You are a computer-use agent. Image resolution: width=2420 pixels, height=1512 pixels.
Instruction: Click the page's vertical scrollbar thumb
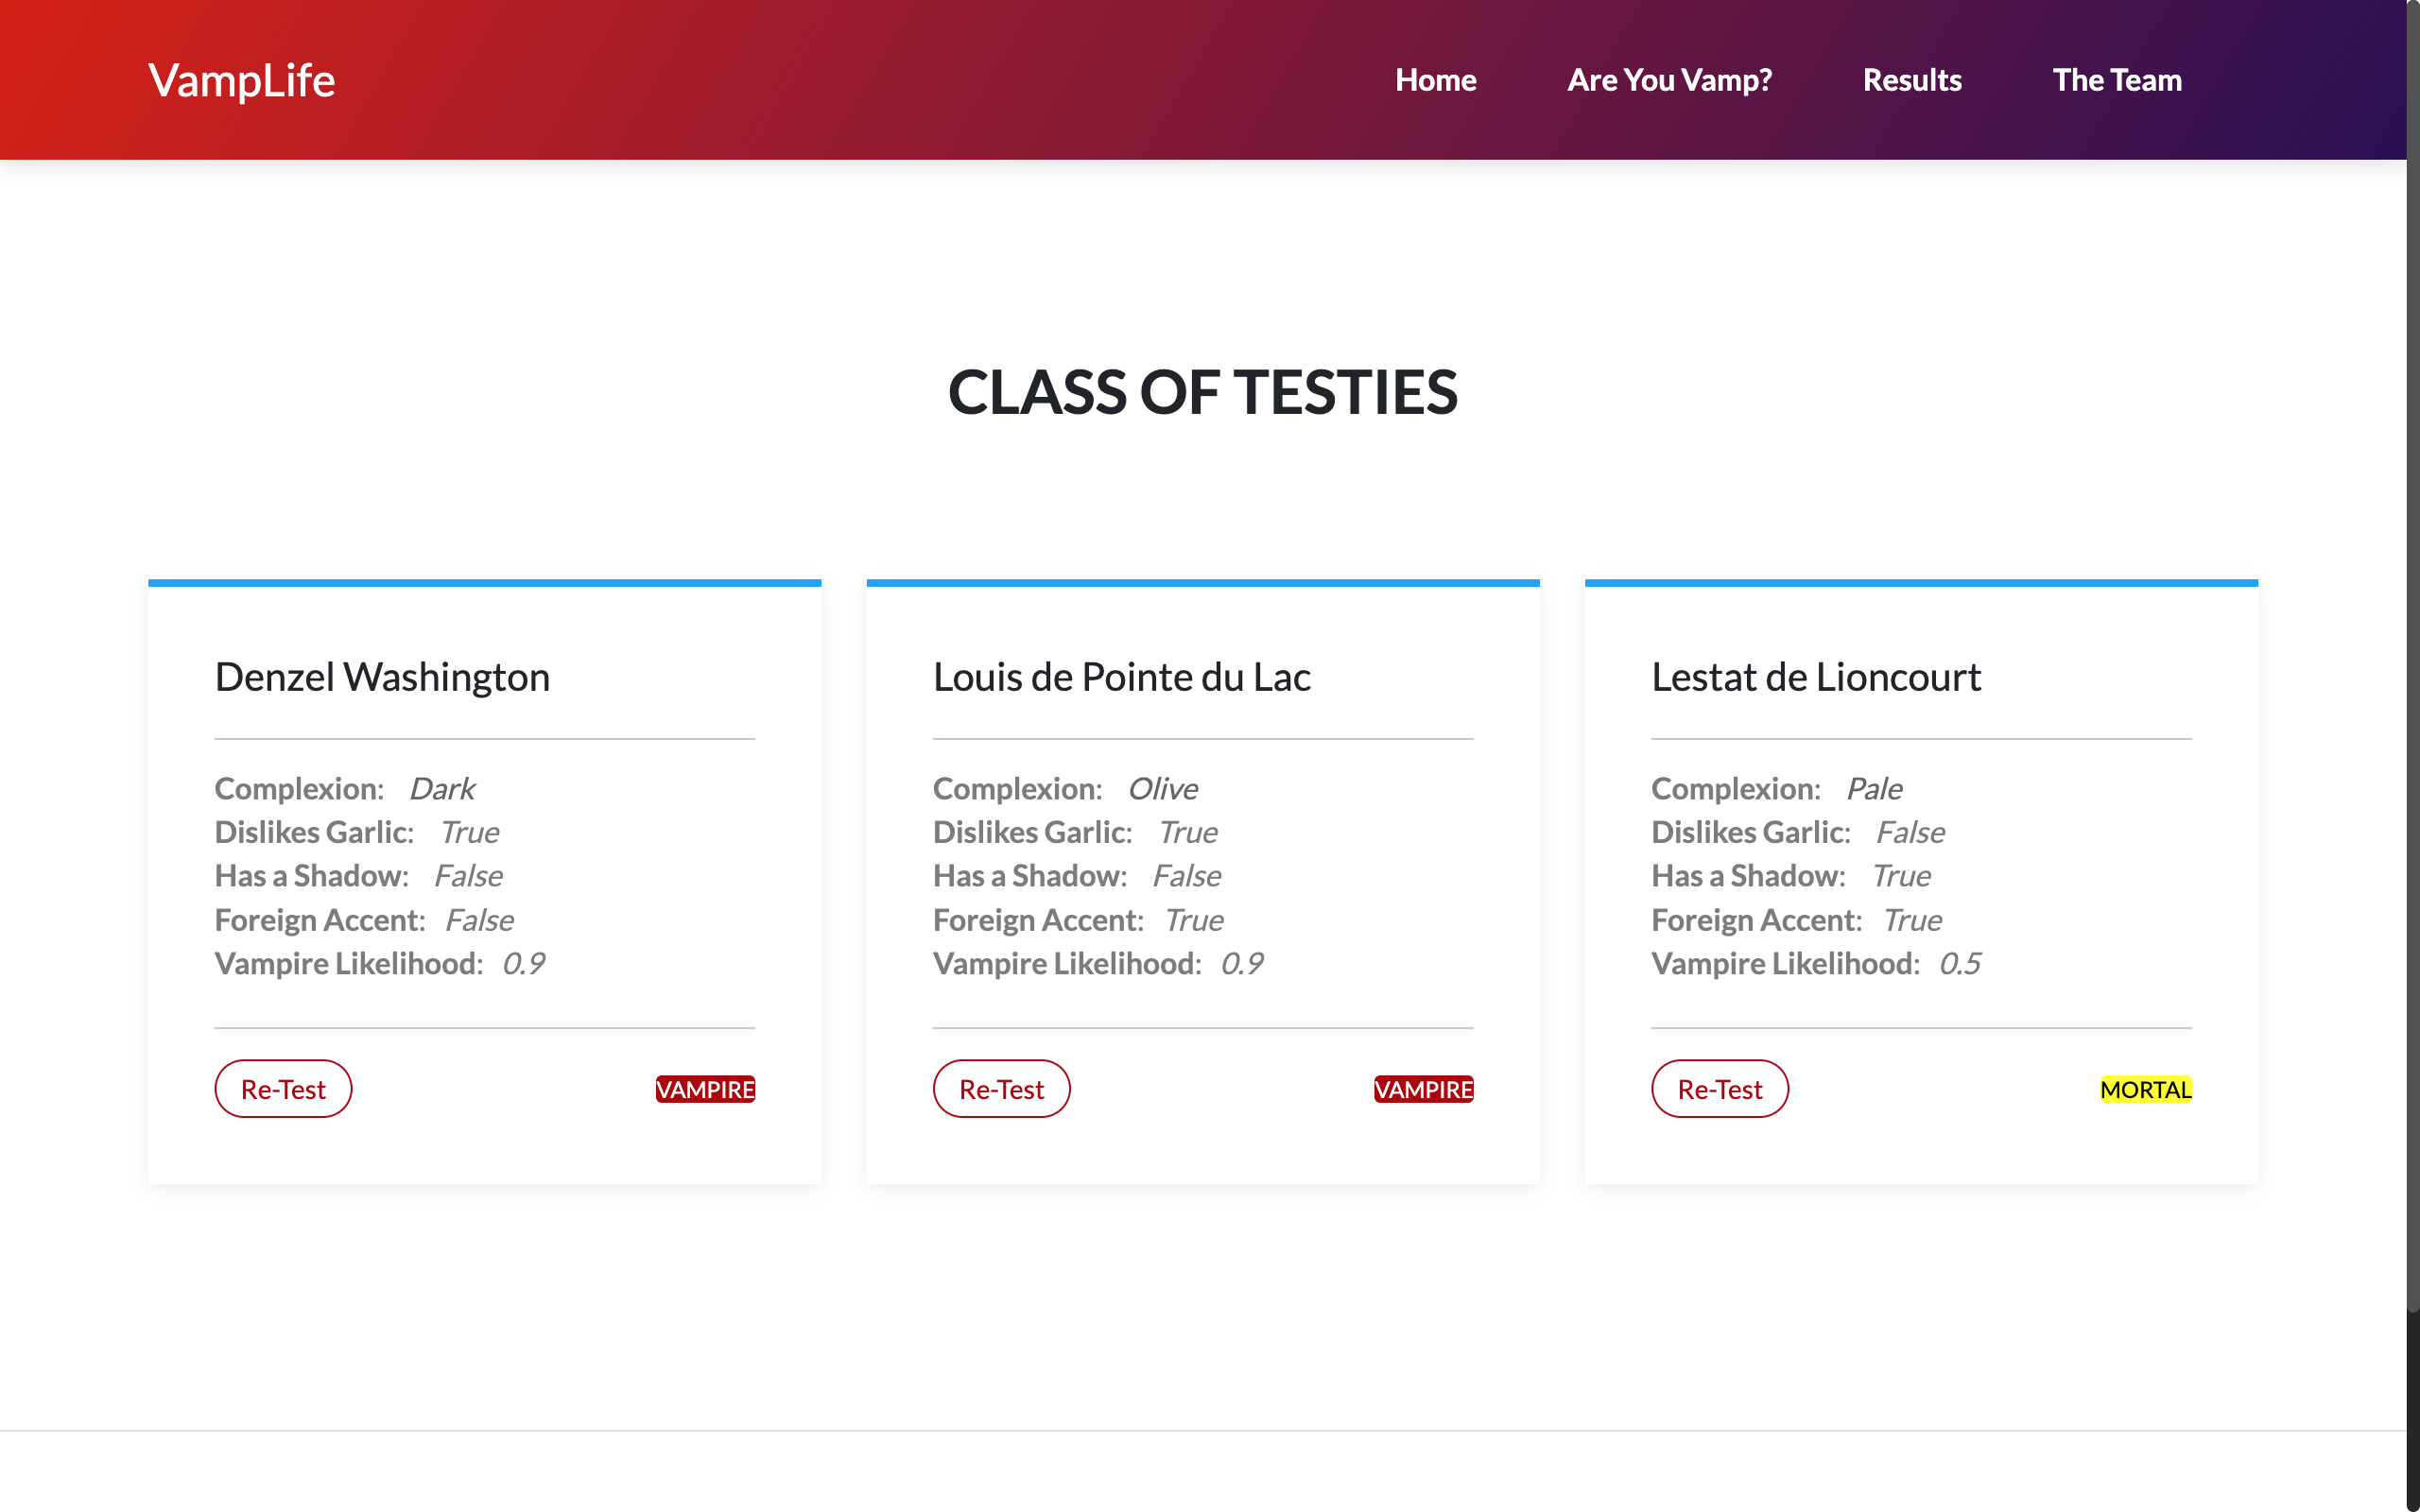tap(2412, 650)
